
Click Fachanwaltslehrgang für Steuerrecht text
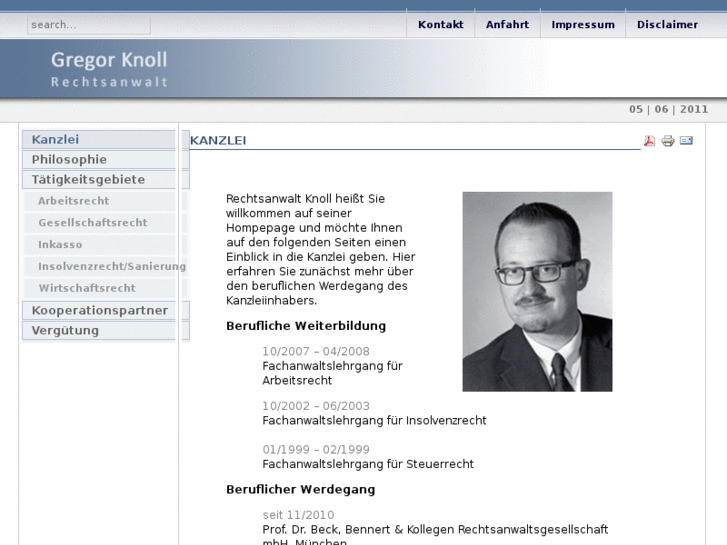(368, 464)
